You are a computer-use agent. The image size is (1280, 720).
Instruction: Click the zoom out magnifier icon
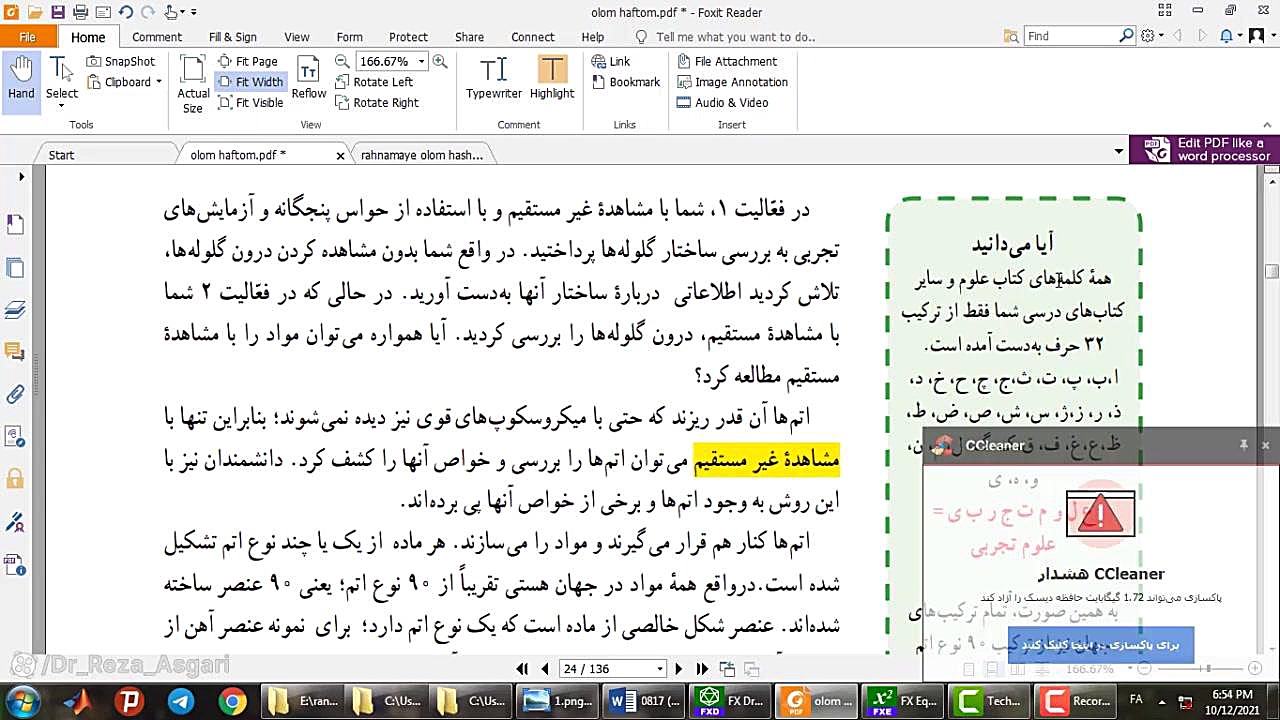pos(342,61)
